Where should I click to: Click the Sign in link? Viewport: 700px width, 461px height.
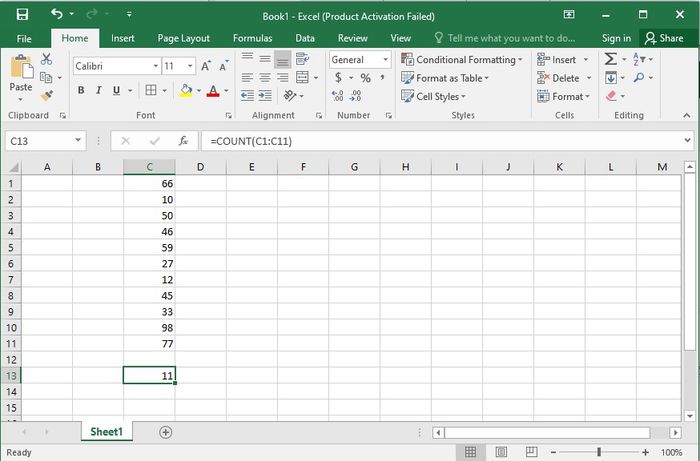[616, 38]
